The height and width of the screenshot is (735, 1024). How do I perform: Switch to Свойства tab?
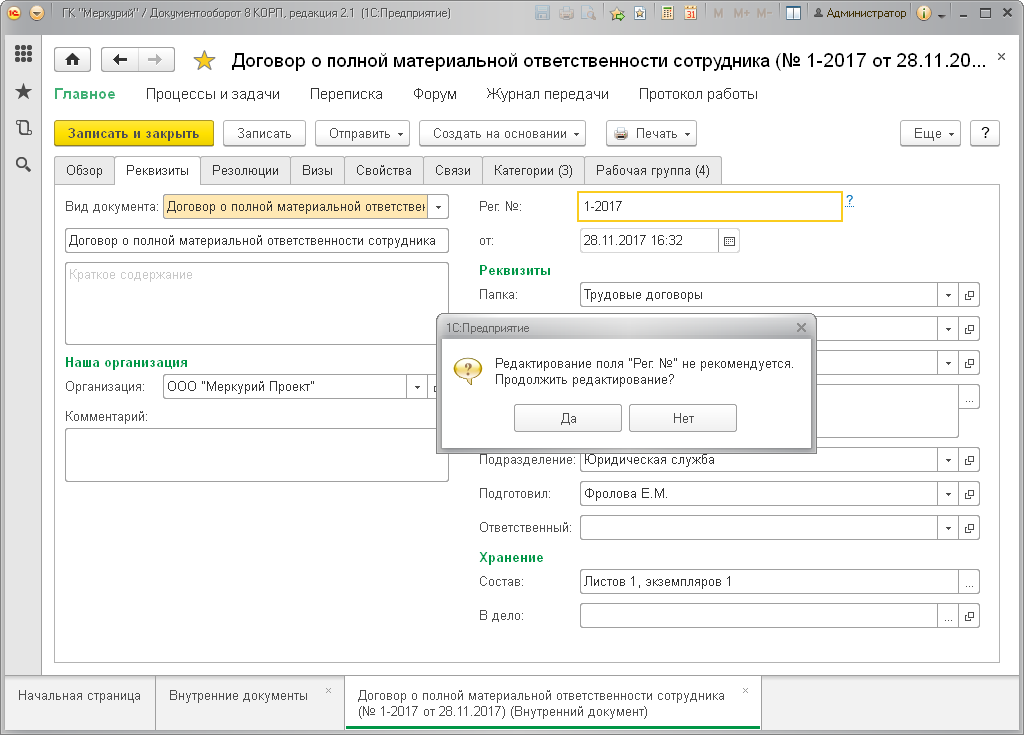384,171
